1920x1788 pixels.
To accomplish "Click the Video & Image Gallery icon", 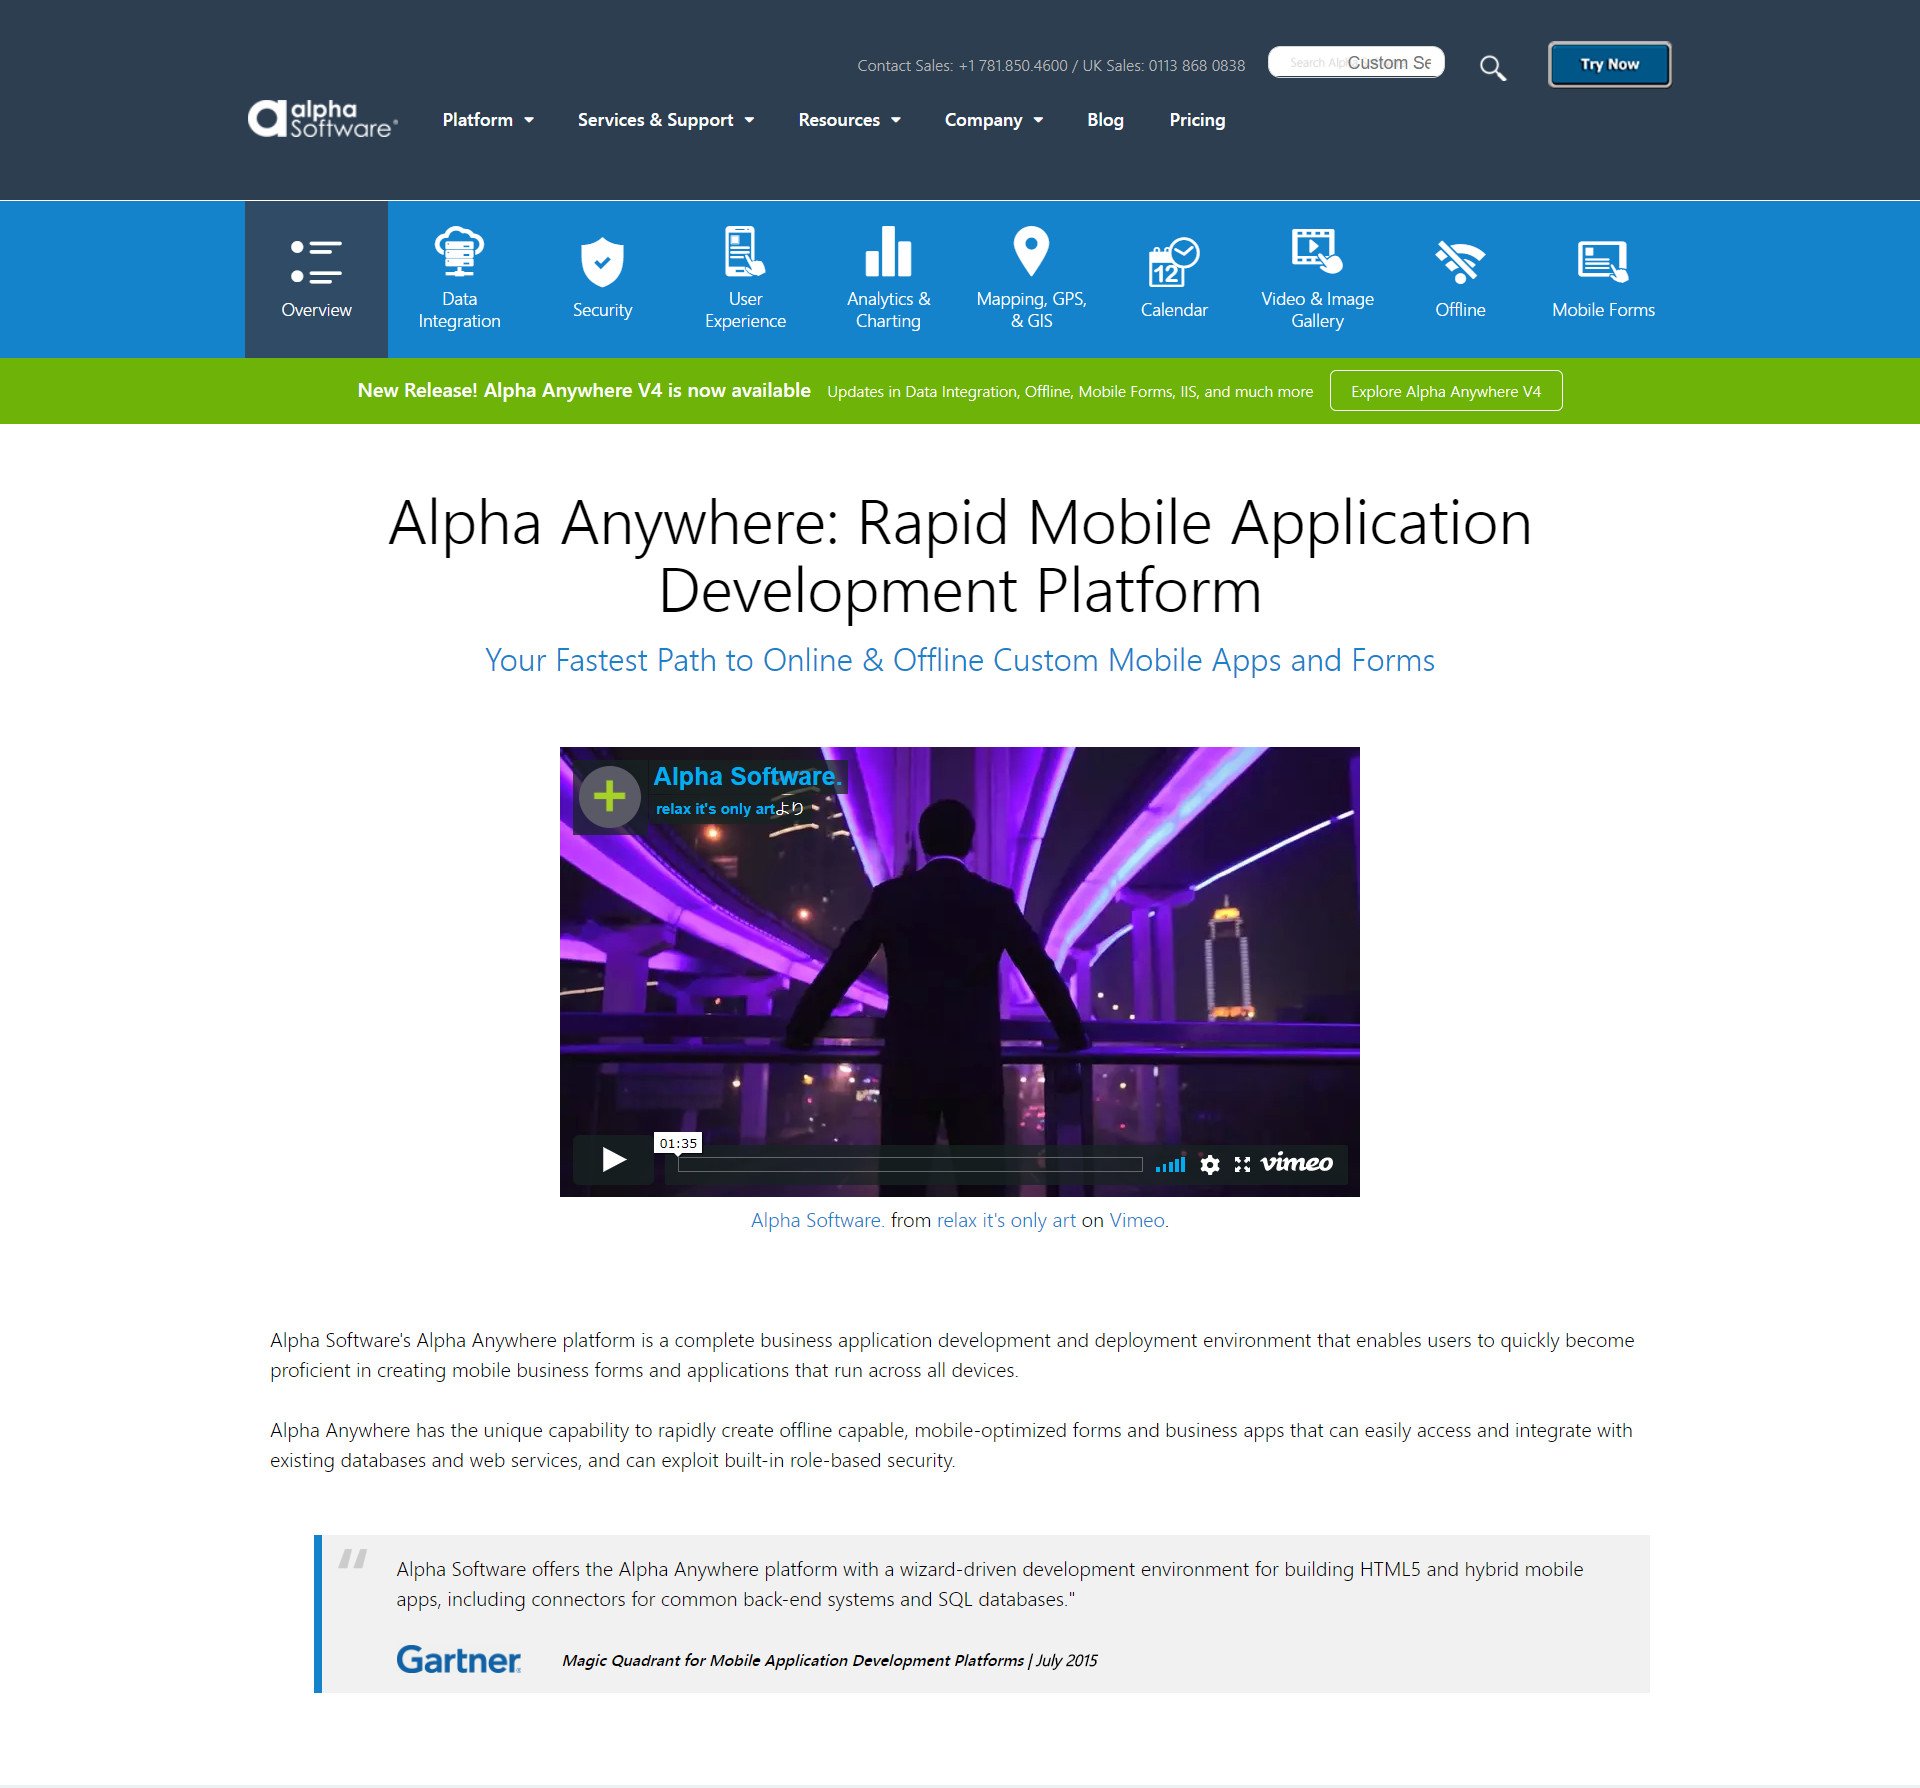I will 1317,251.
